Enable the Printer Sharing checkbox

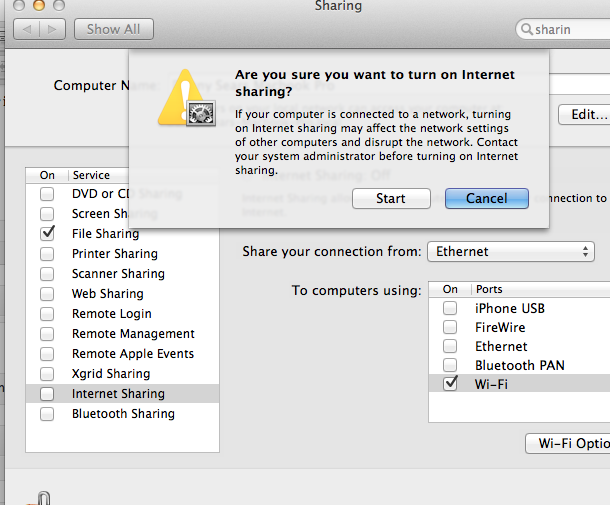(x=47, y=254)
